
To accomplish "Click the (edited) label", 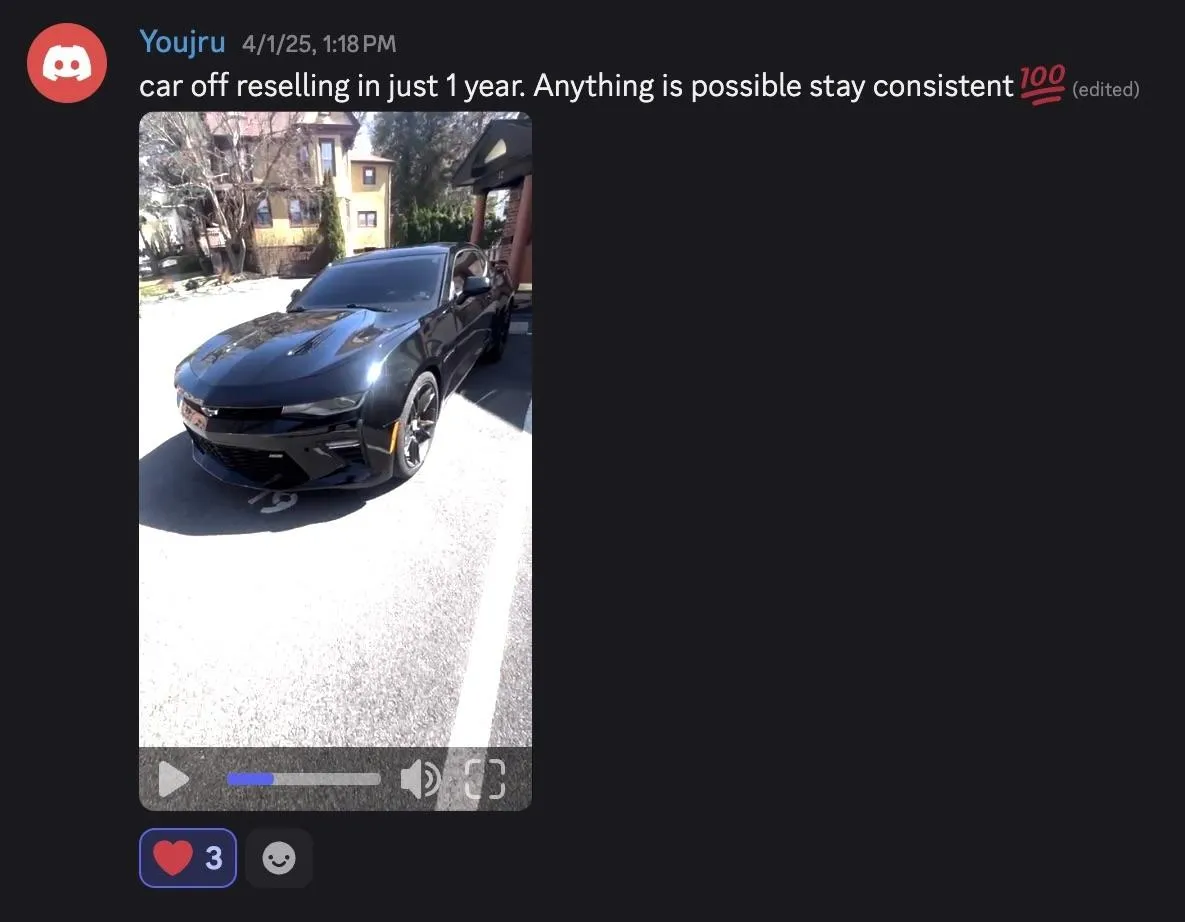I will [x=1106, y=89].
